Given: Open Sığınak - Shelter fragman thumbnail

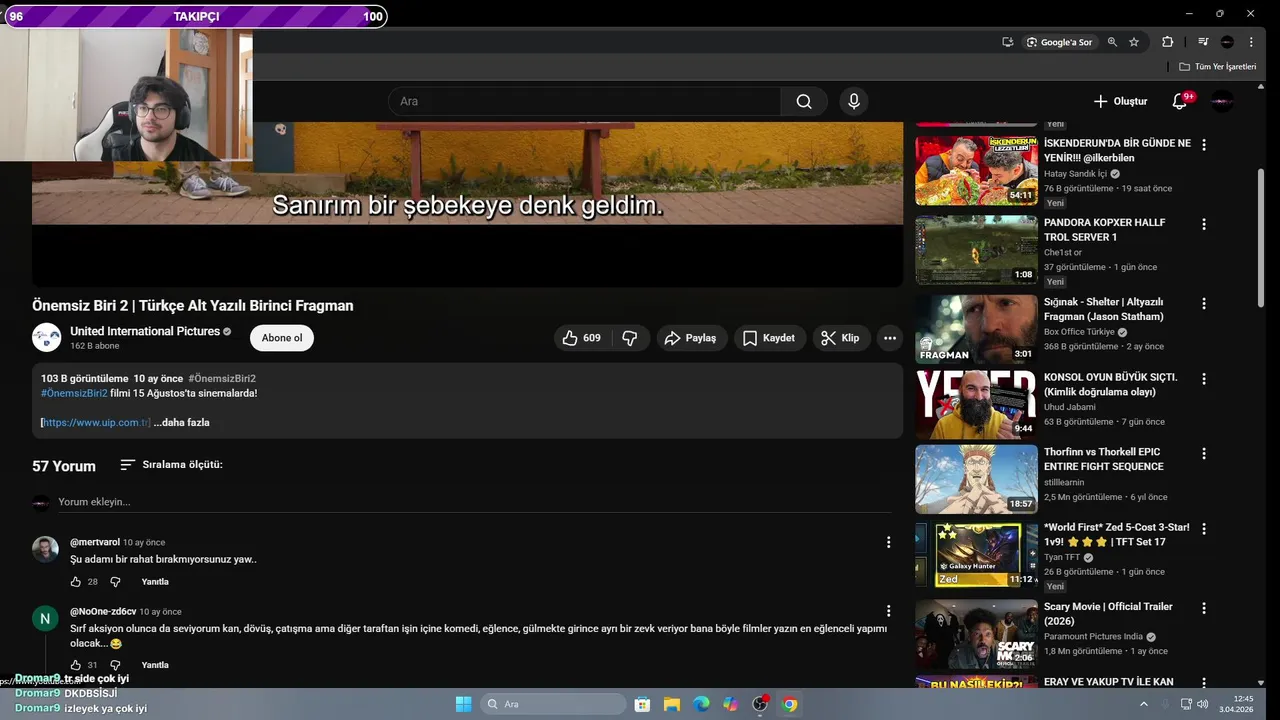Looking at the screenshot, I should [976, 329].
